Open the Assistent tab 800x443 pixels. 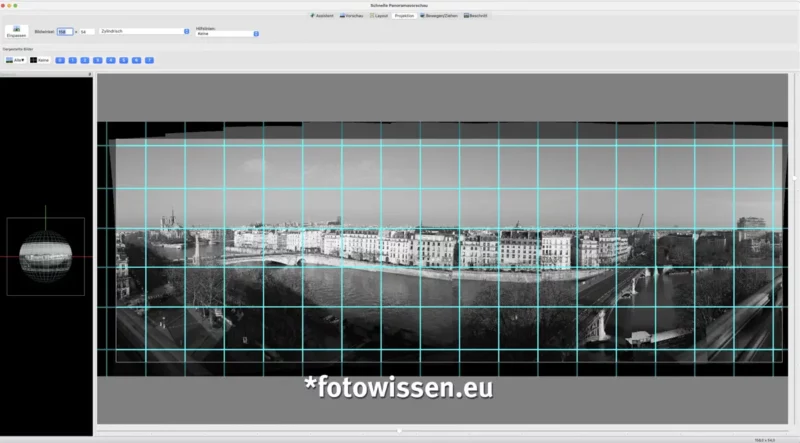tap(322, 16)
